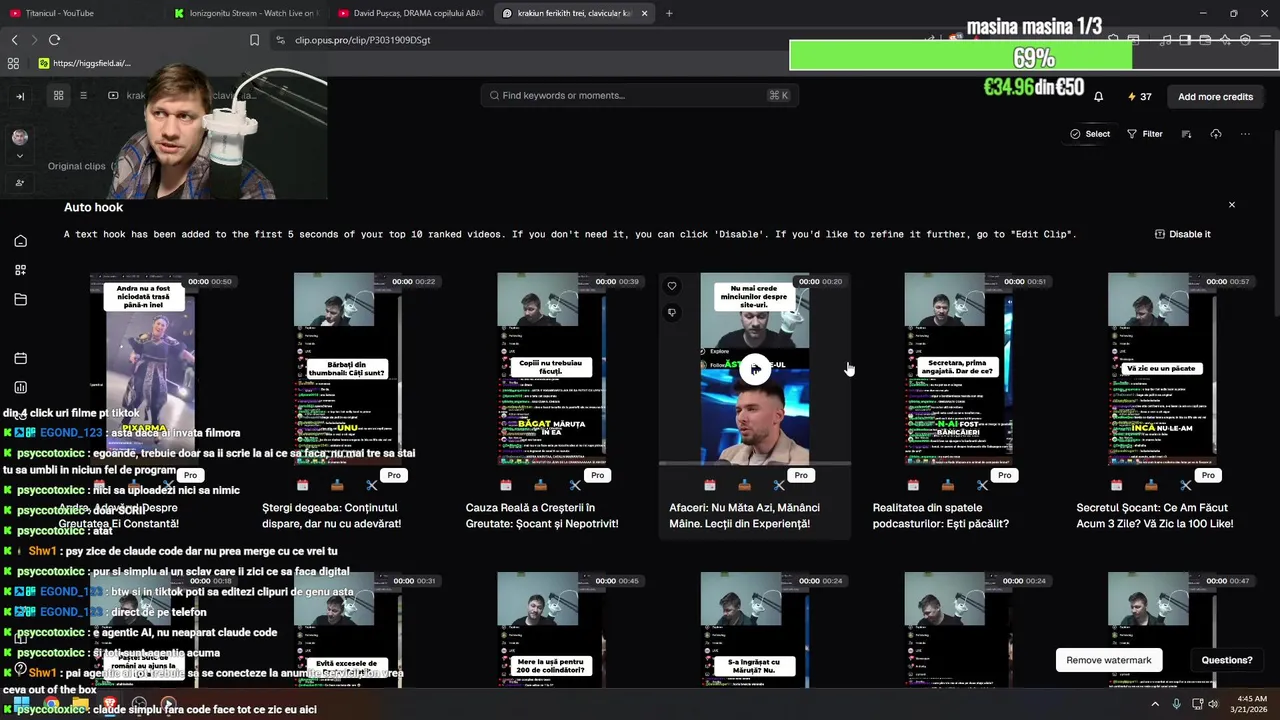
Task: Open a new browser tab
Action: tap(669, 13)
